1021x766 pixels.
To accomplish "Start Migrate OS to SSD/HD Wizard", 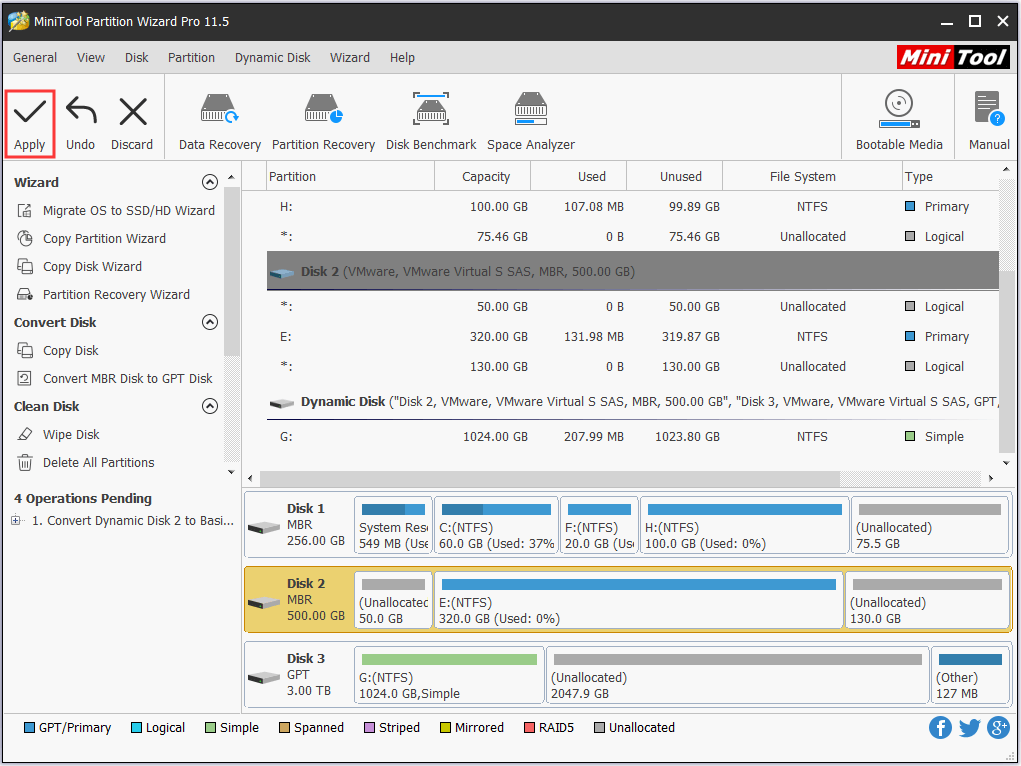I will [x=116, y=210].
